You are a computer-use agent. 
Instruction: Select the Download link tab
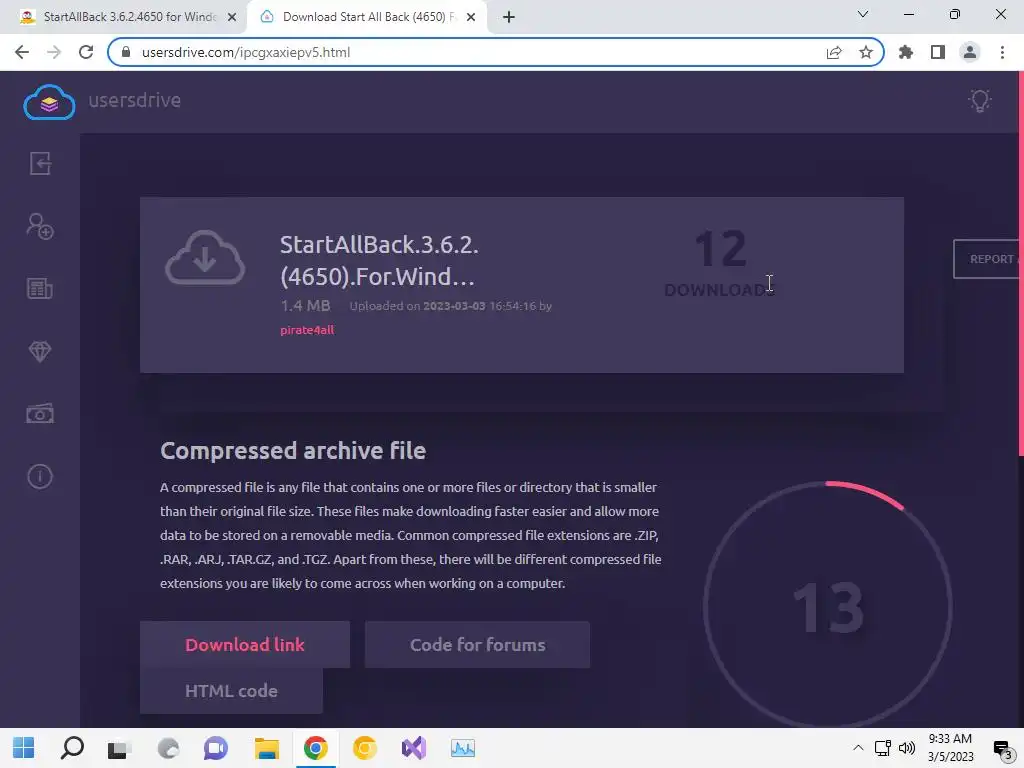[x=245, y=645]
